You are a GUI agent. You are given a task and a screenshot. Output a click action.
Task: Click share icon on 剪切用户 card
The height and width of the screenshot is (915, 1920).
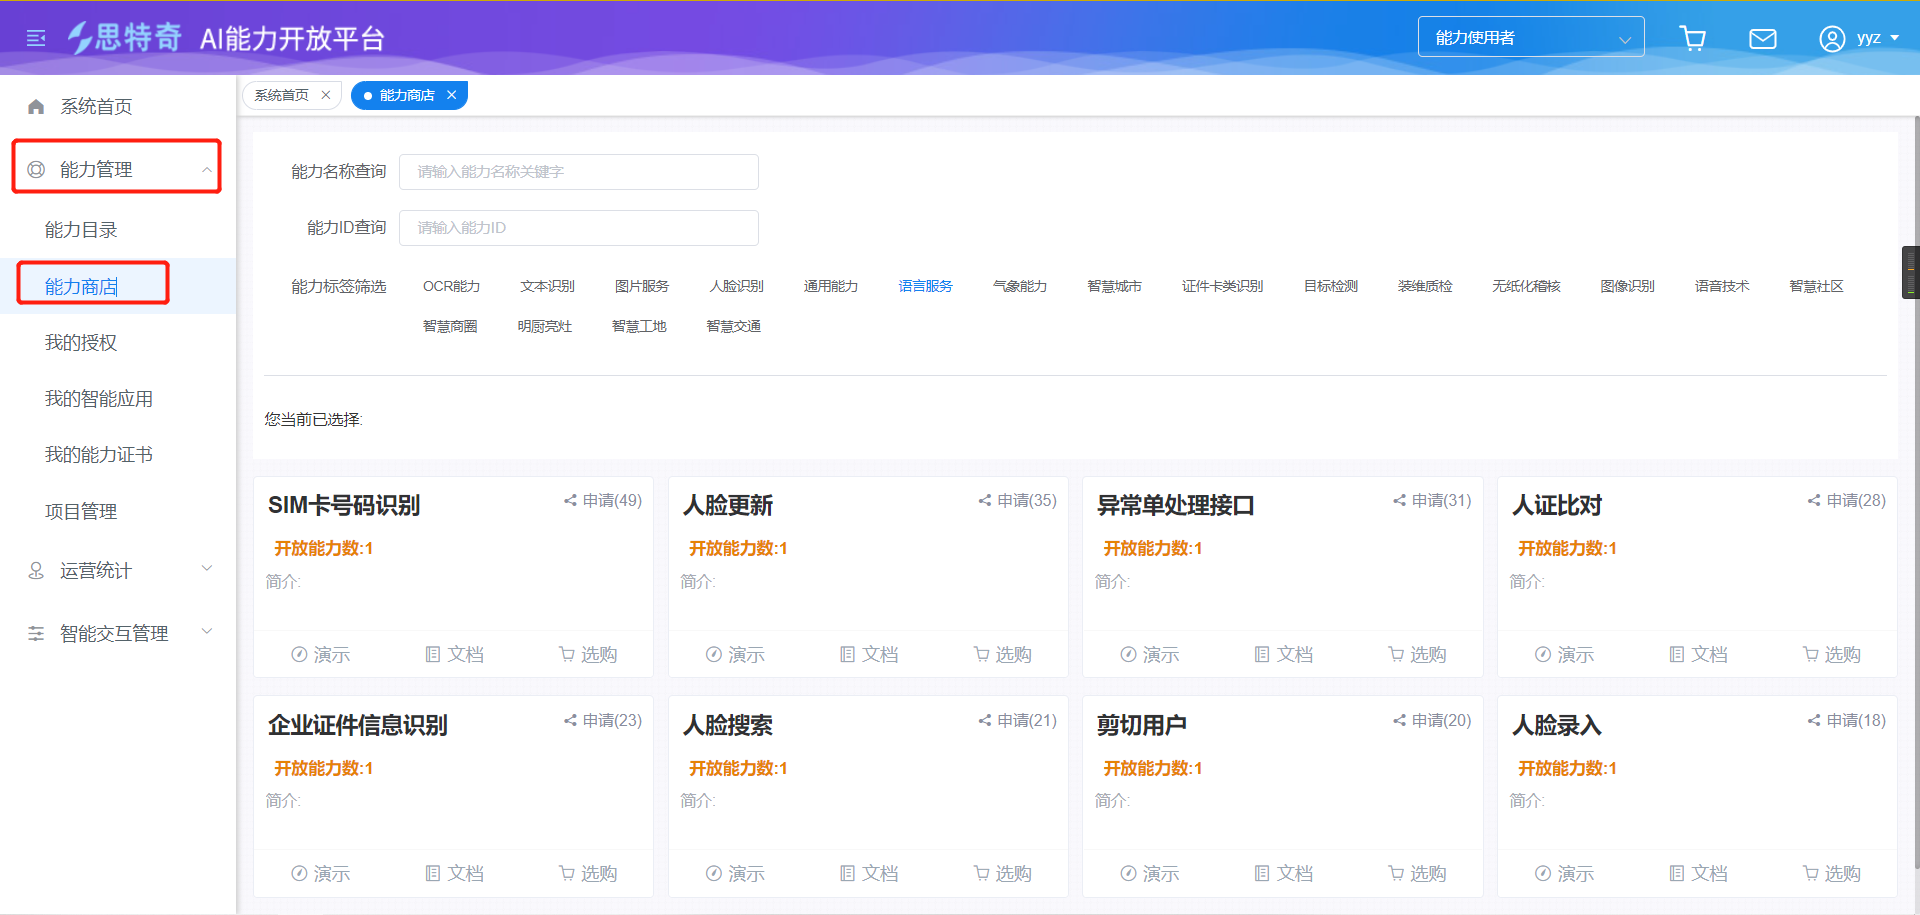[1399, 720]
